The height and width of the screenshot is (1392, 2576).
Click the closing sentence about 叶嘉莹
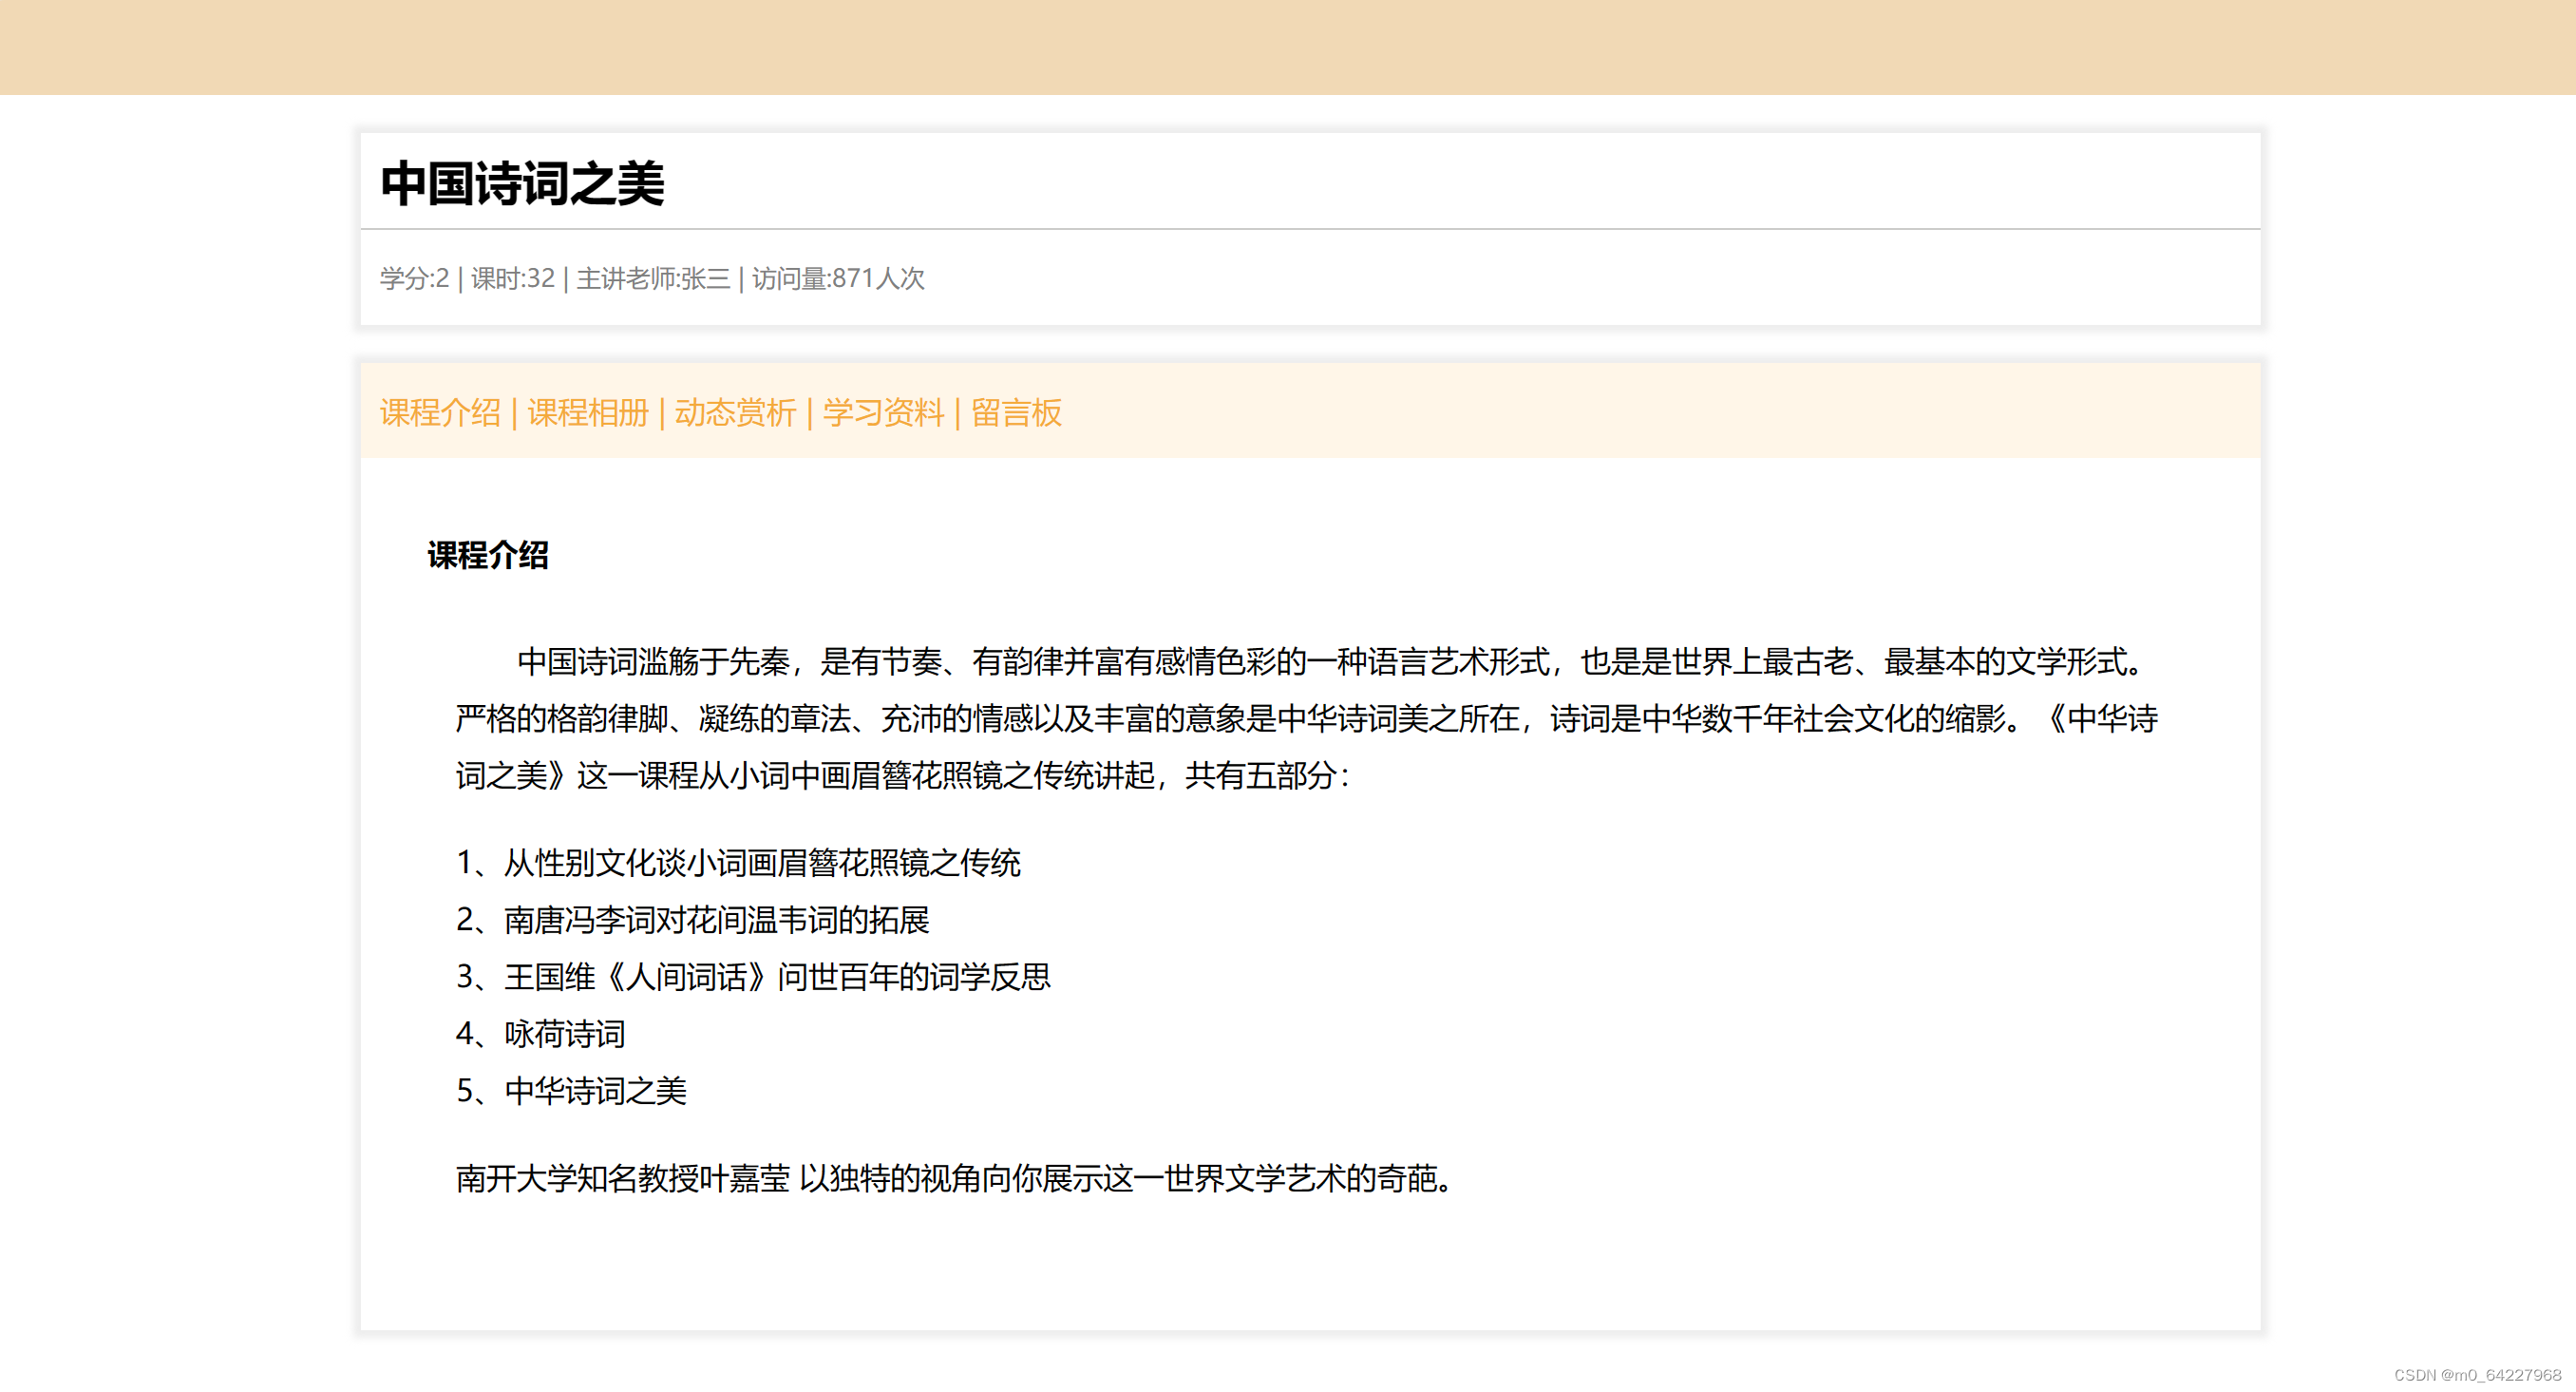point(955,1178)
